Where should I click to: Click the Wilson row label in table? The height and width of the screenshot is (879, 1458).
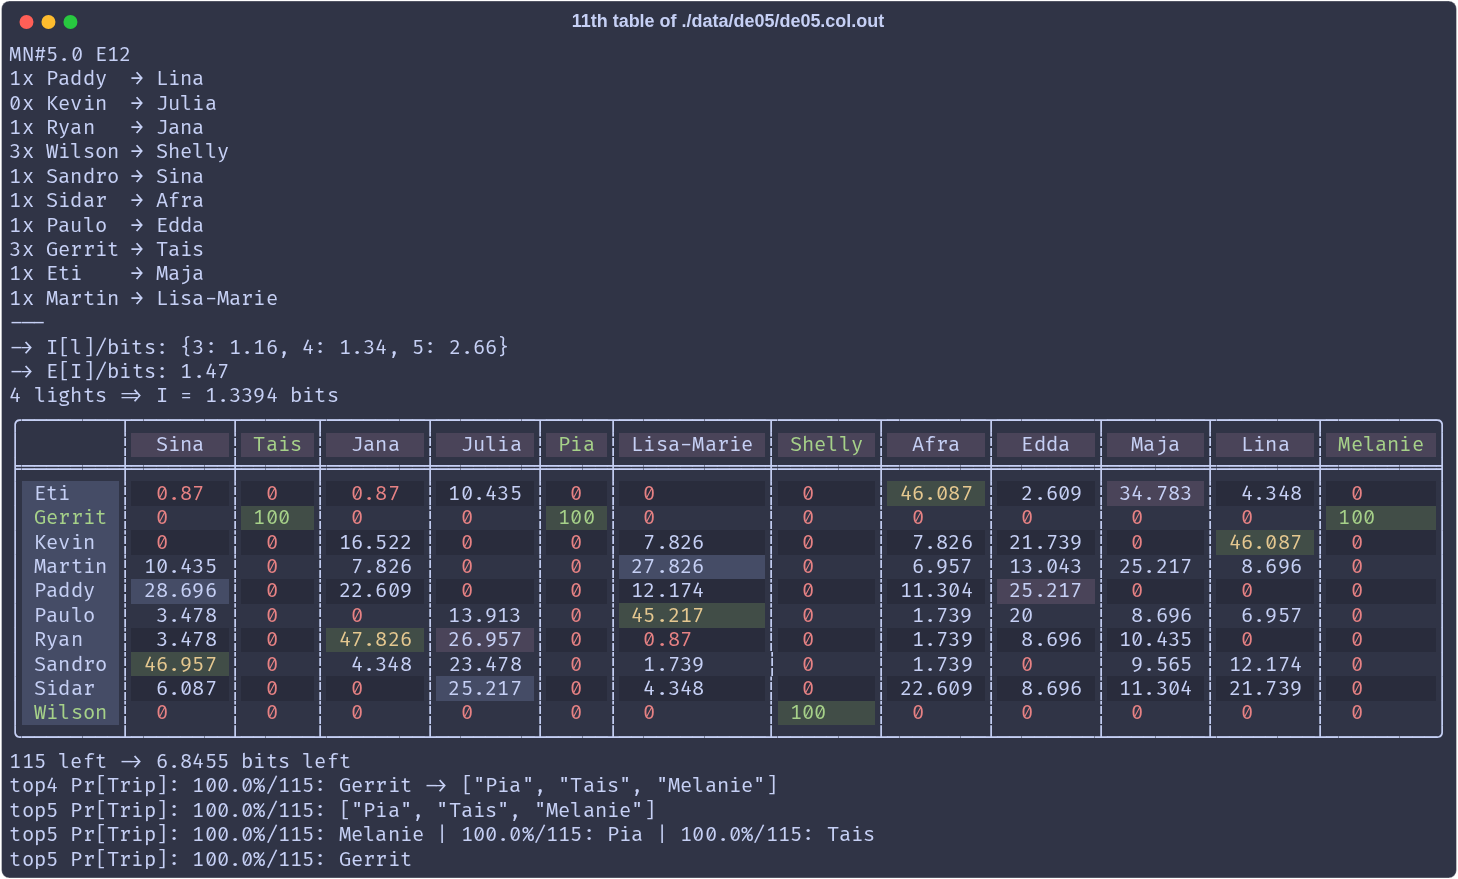[x=70, y=712]
